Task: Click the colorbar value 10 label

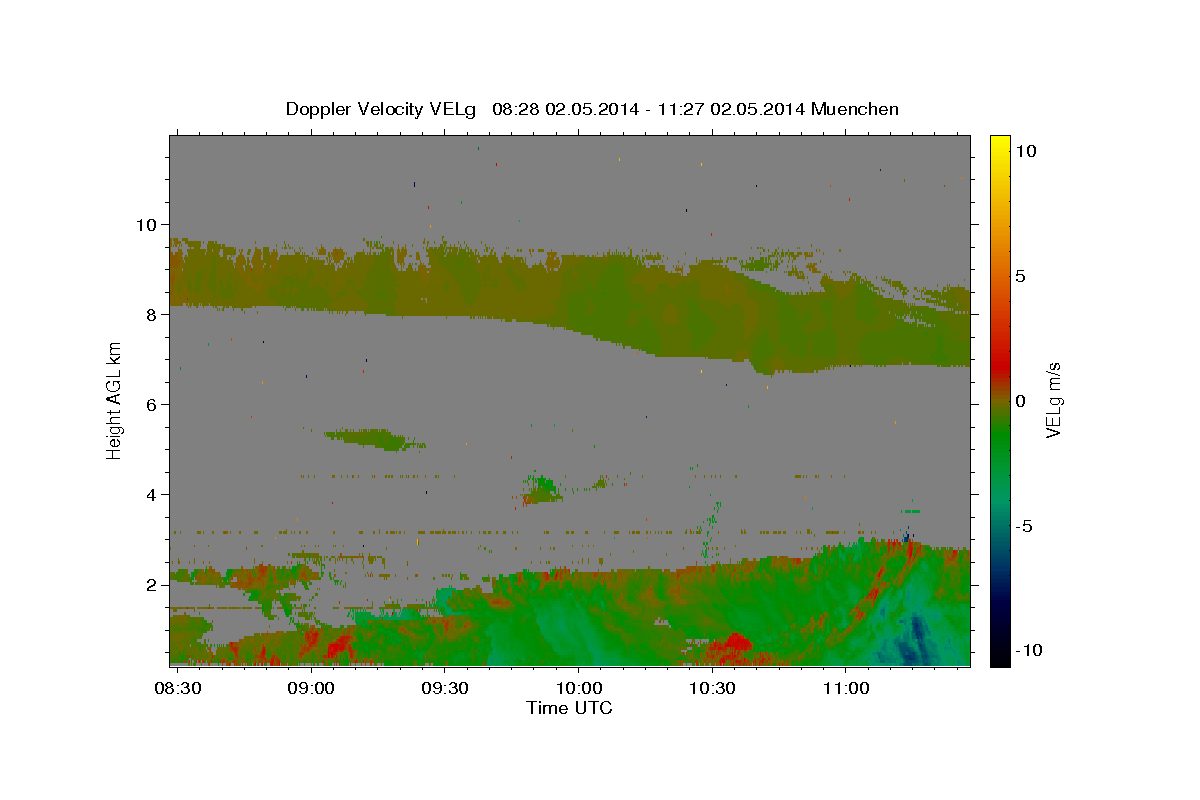Action: point(1025,151)
